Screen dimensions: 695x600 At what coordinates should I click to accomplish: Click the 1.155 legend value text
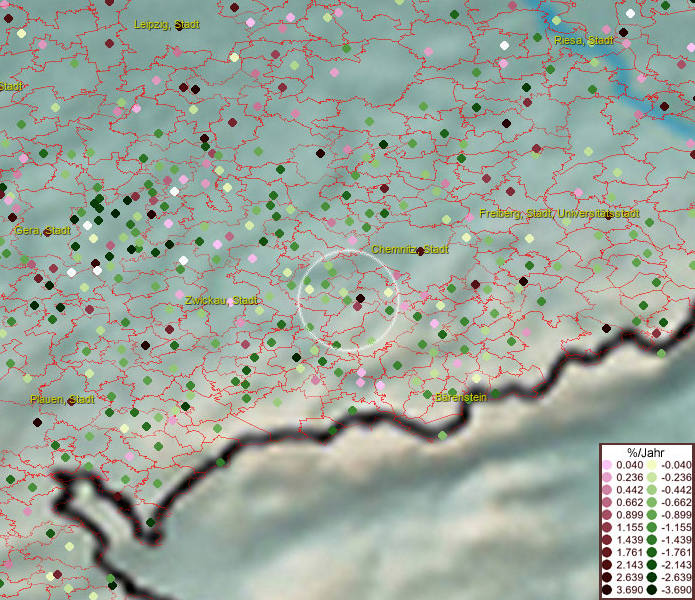point(629,527)
